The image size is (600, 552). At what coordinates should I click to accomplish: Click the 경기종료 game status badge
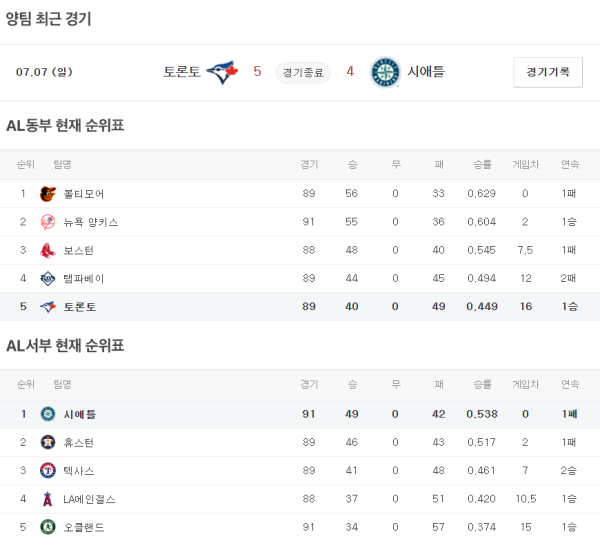pyautogui.click(x=303, y=72)
